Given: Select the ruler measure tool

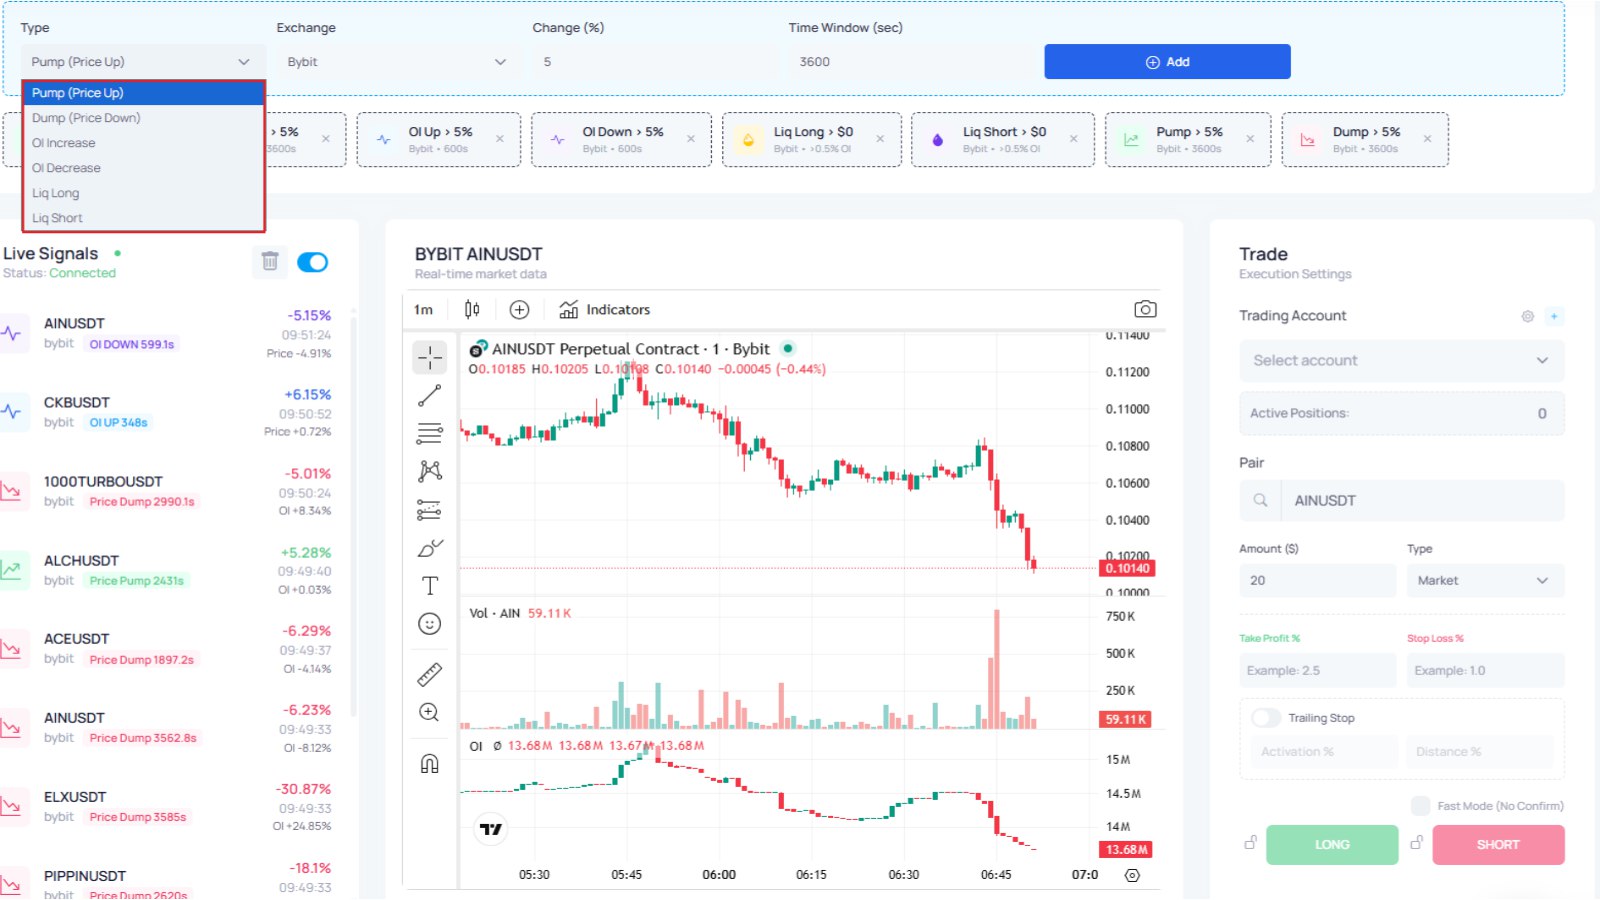Looking at the screenshot, I should click(429, 675).
